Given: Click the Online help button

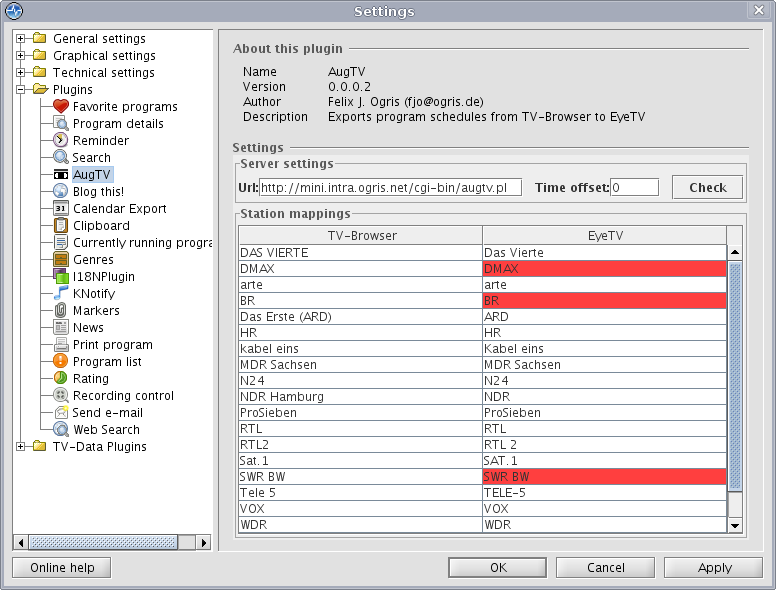Looking at the screenshot, I should 62,568.
